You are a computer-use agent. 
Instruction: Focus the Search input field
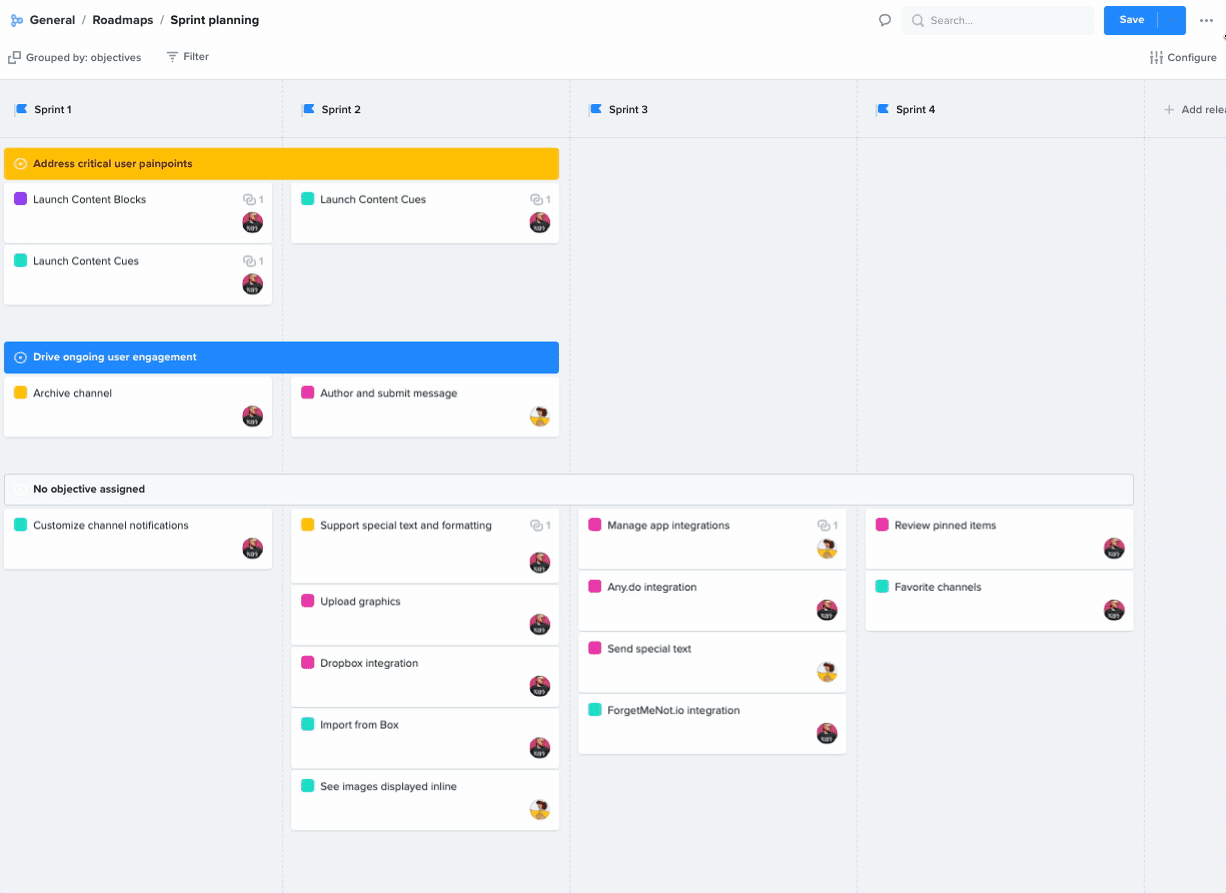tap(998, 20)
